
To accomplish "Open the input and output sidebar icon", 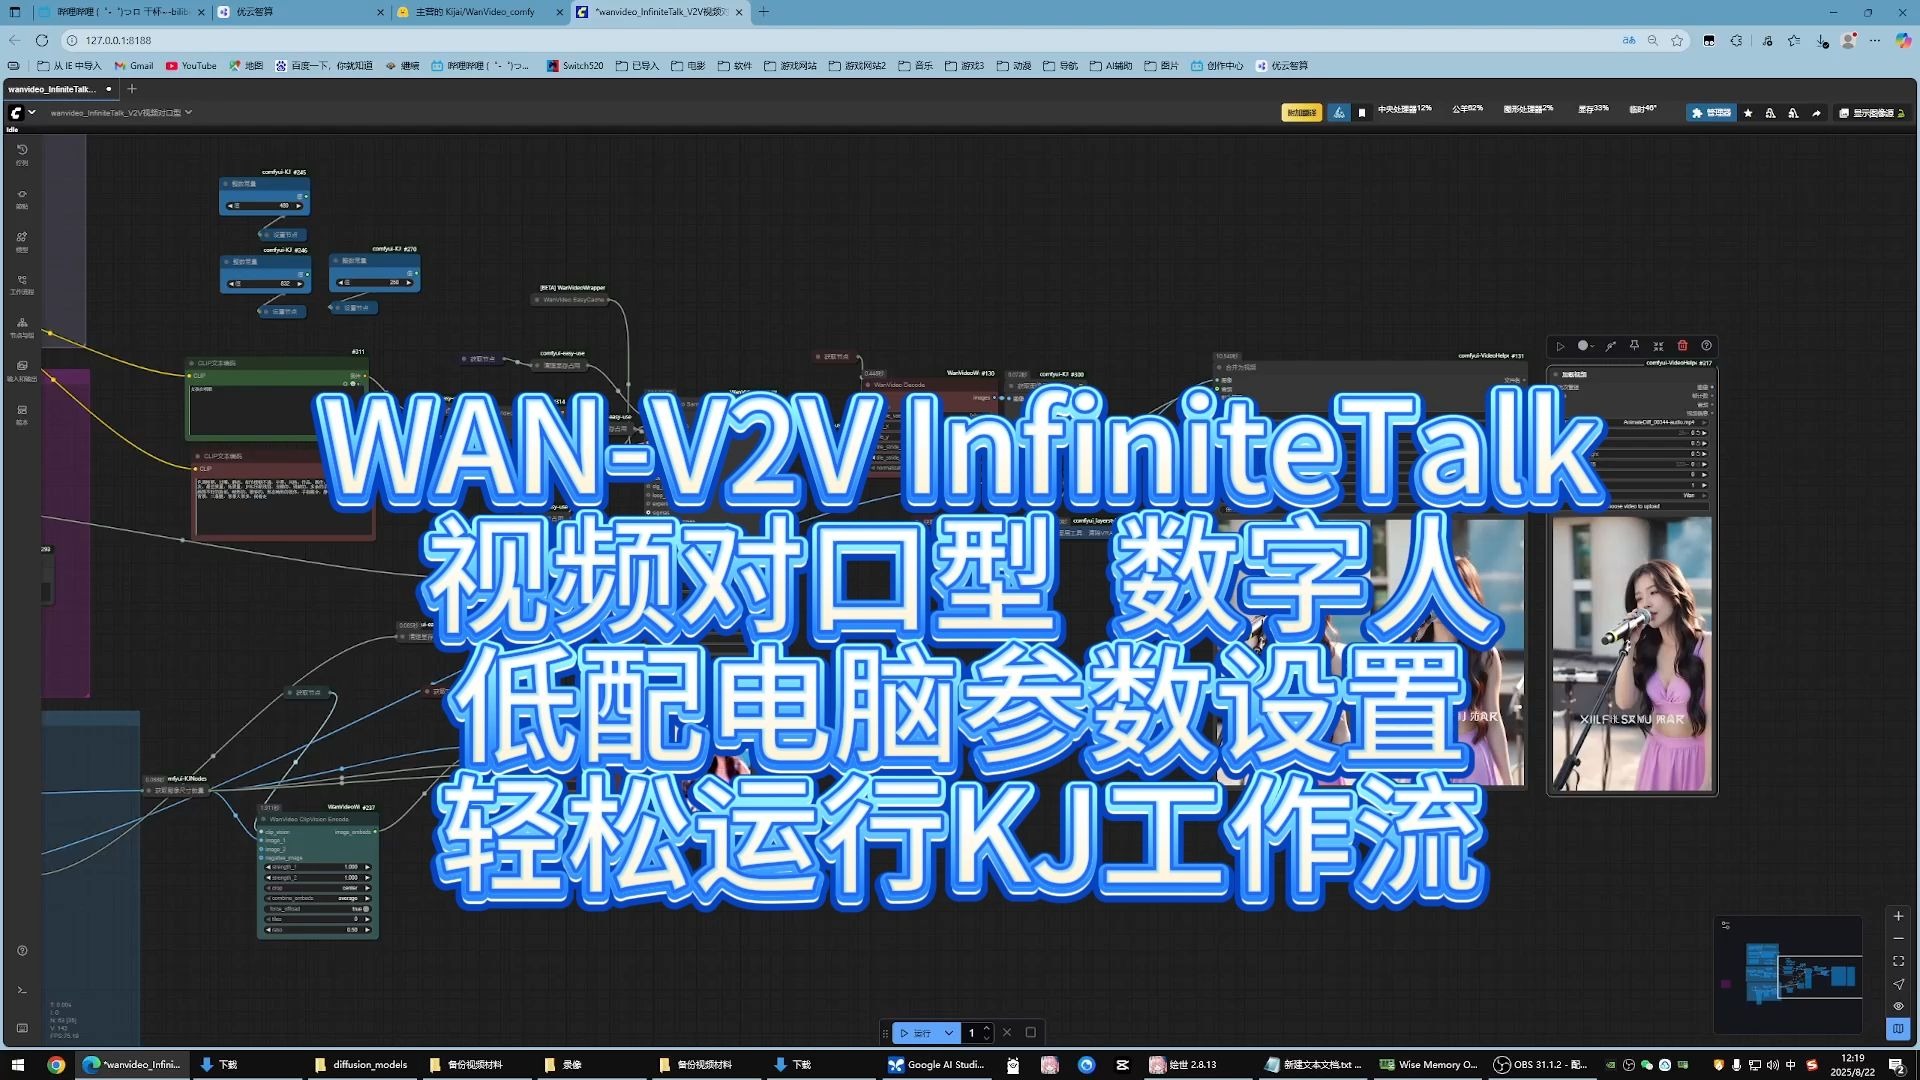I will [22, 370].
